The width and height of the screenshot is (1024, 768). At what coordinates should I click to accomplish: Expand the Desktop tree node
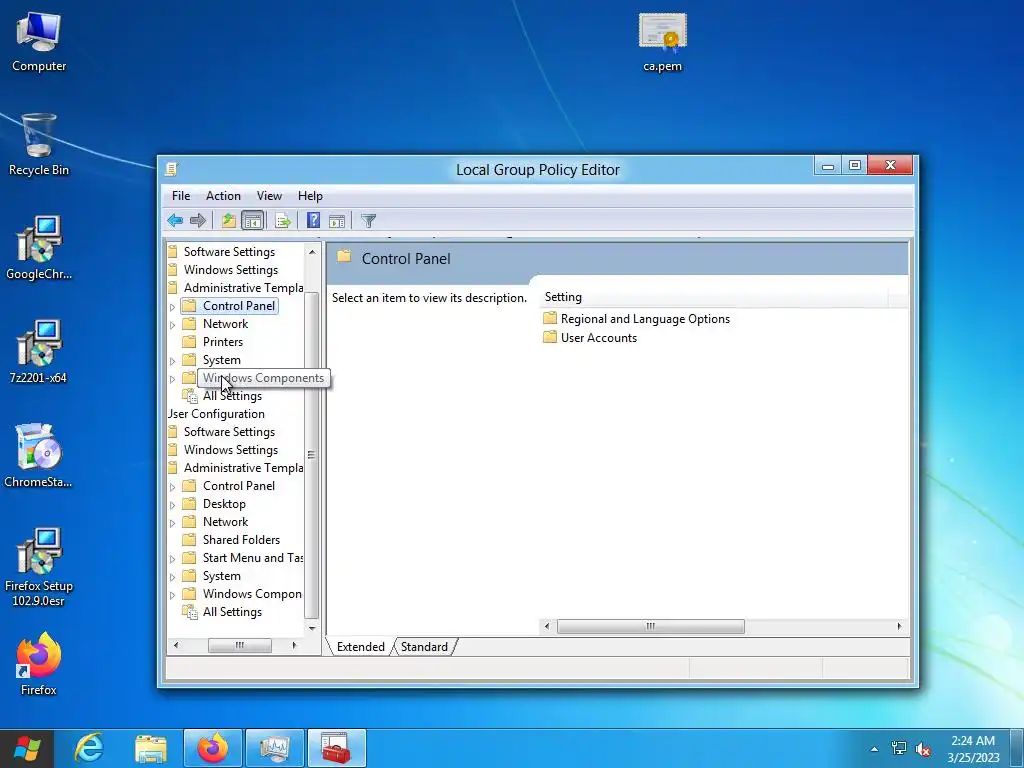tap(172, 505)
